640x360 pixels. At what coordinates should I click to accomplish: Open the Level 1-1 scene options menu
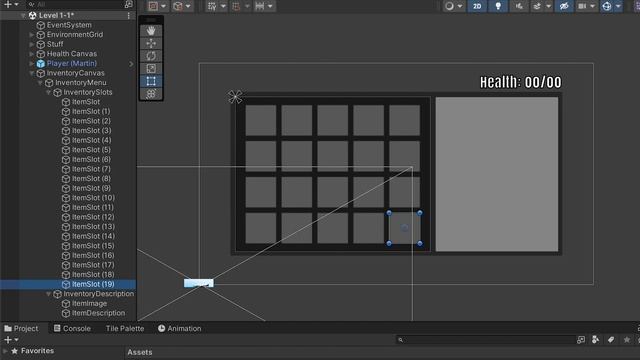coord(129,16)
